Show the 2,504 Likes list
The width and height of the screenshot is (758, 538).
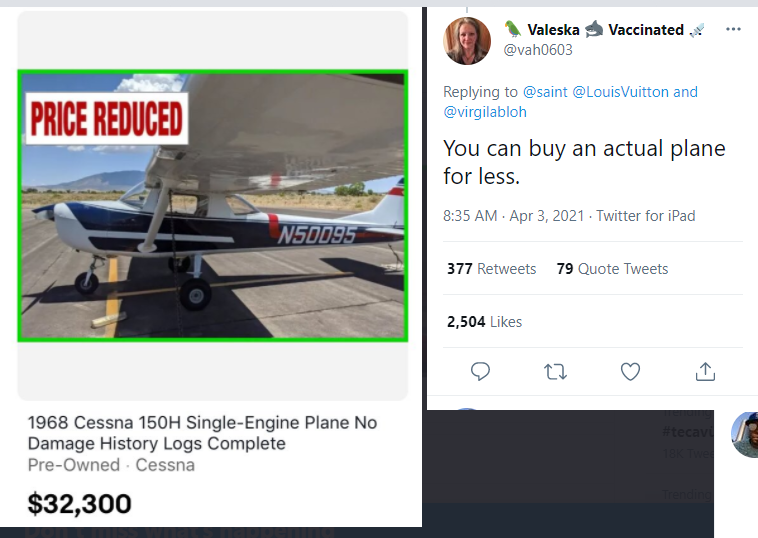coord(484,322)
